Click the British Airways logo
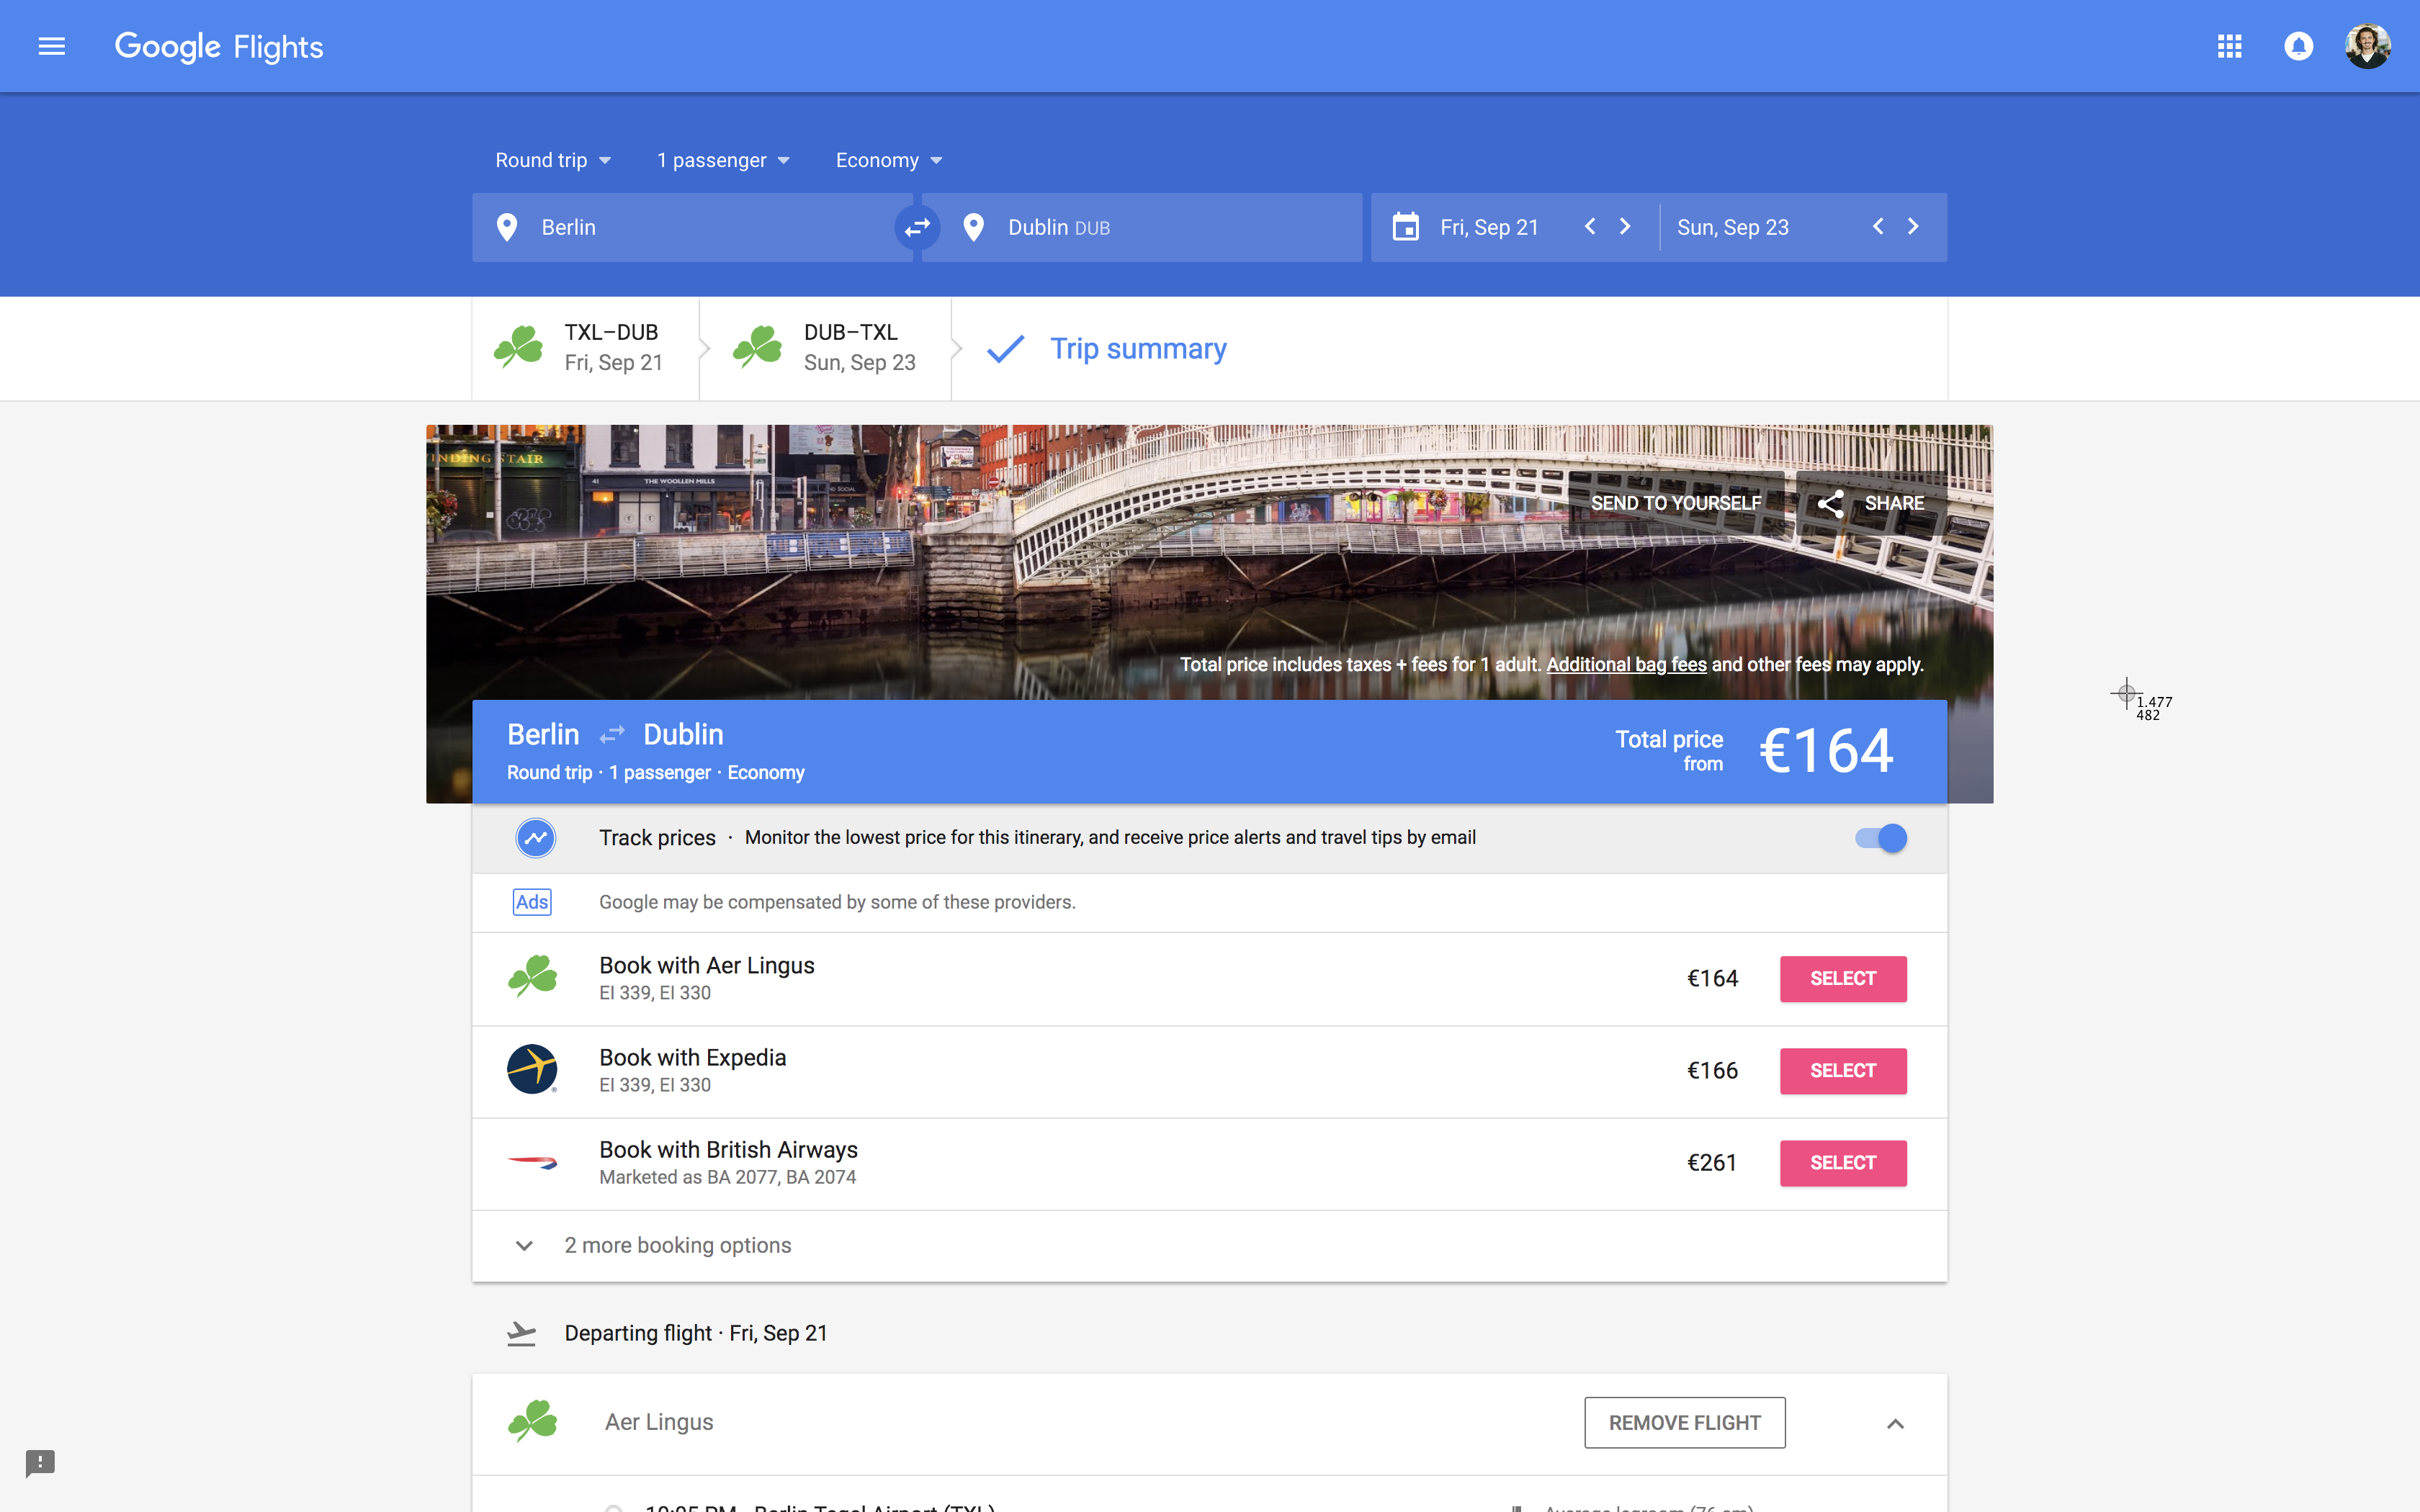This screenshot has width=2420, height=1512. click(x=534, y=1161)
